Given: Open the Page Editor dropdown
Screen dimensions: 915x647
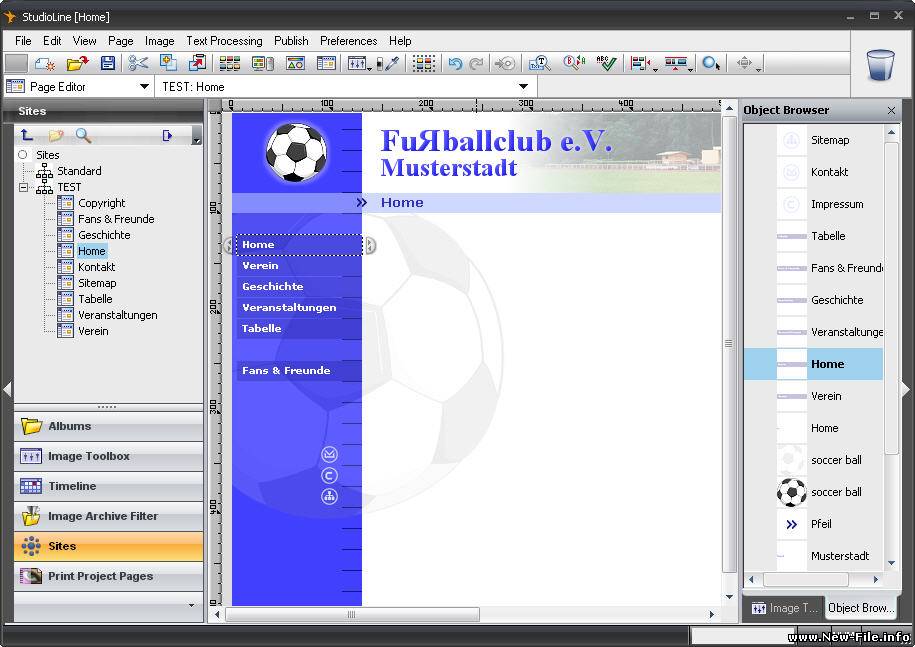Looking at the screenshot, I should pyautogui.click(x=139, y=87).
